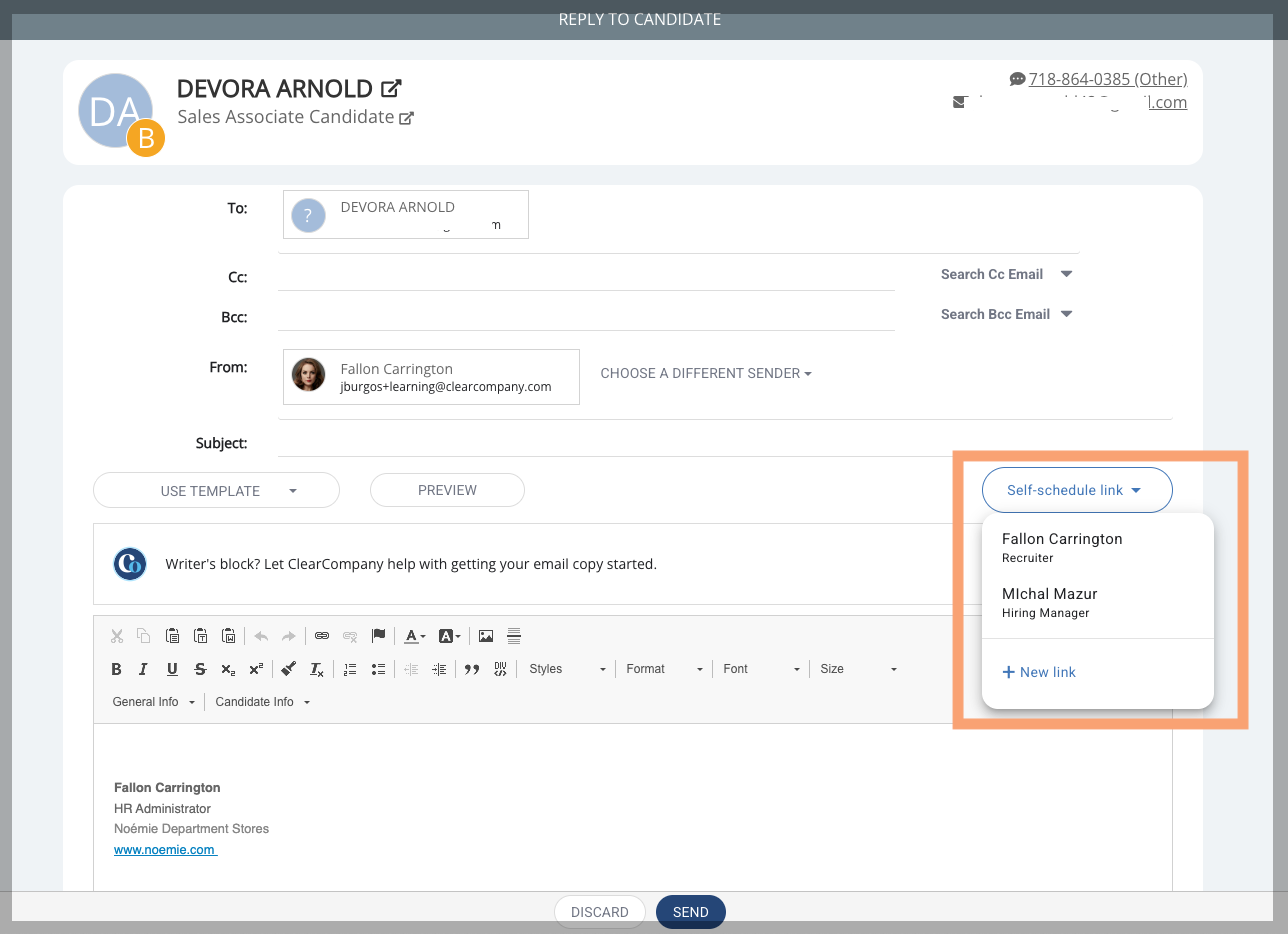
Task: Toggle the bulleted list
Action: coord(378,669)
